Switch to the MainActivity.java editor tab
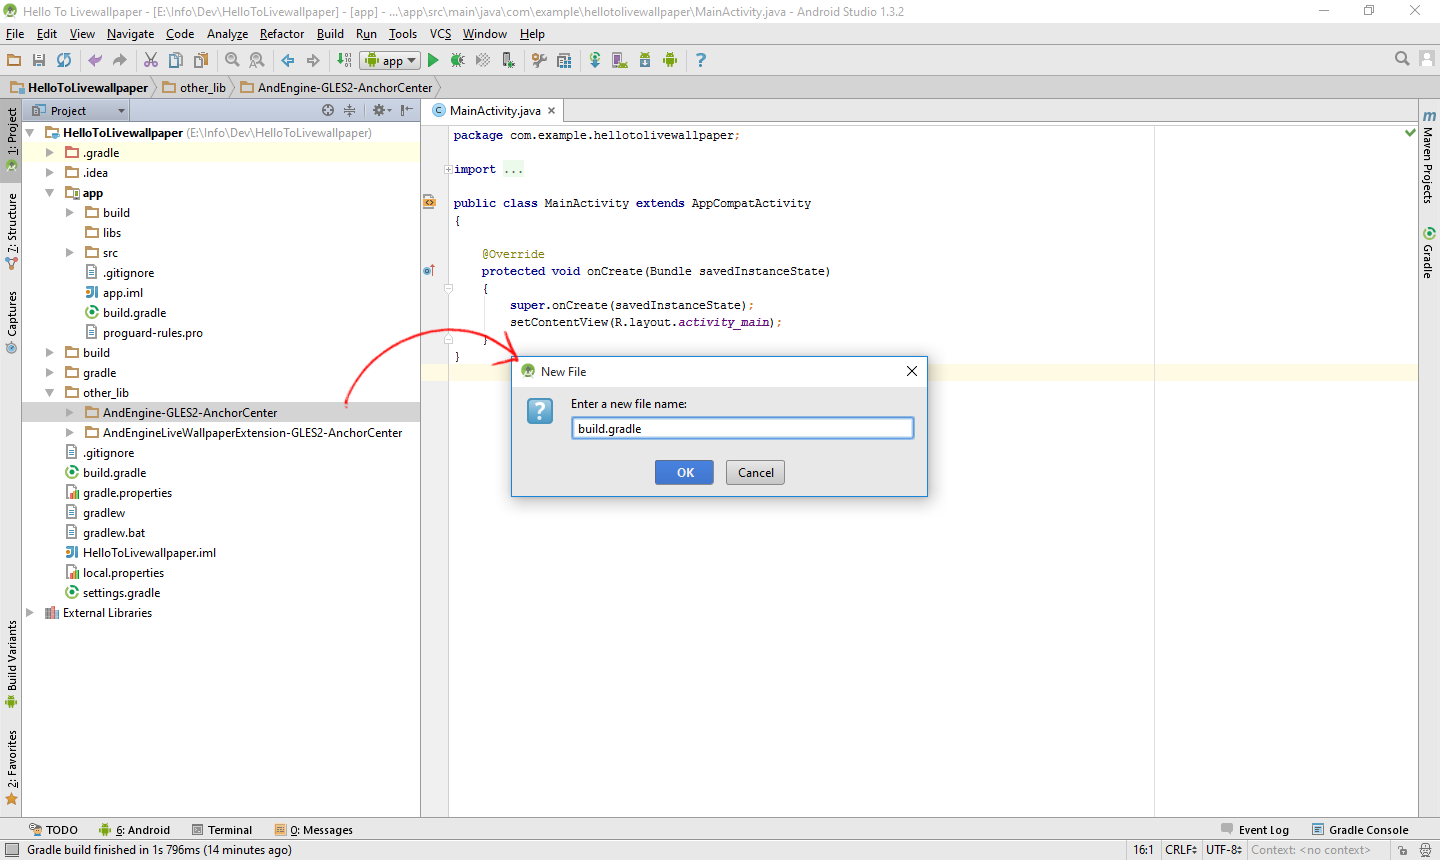This screenshot has width=1440, height=860. (x=495, y=111)
